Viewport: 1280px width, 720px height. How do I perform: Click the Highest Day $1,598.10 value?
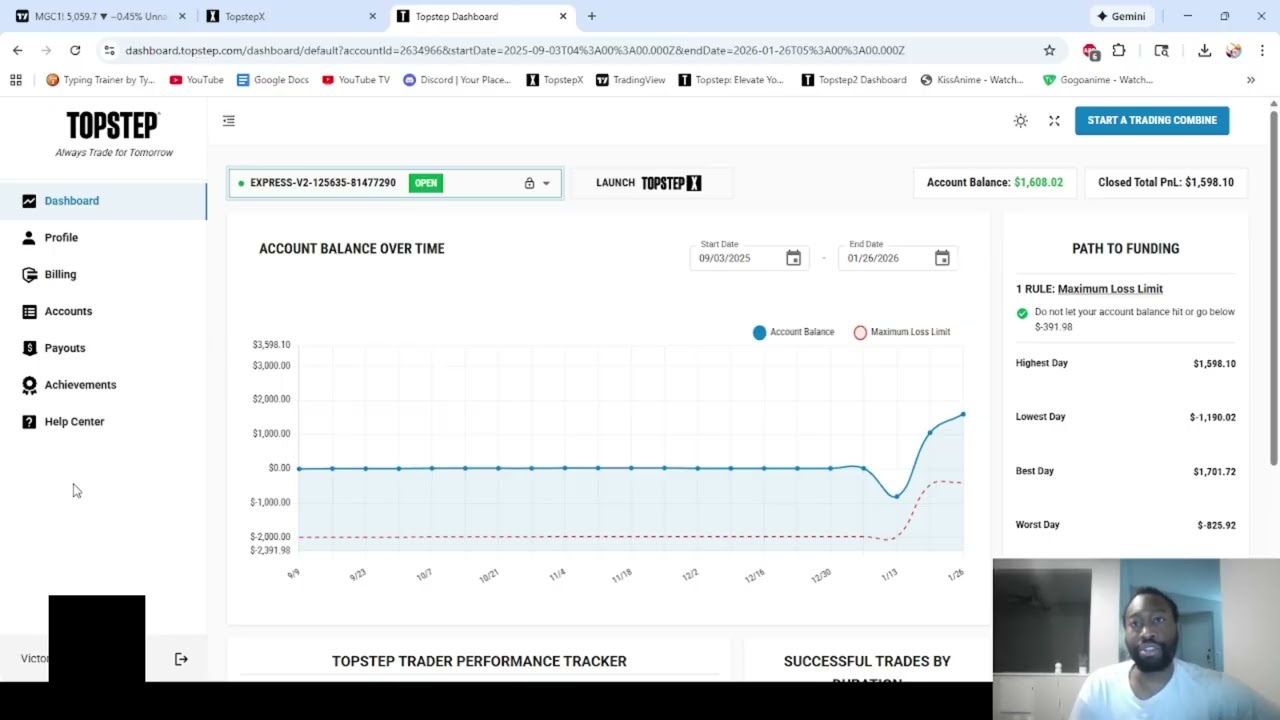tap(1214, 364)
